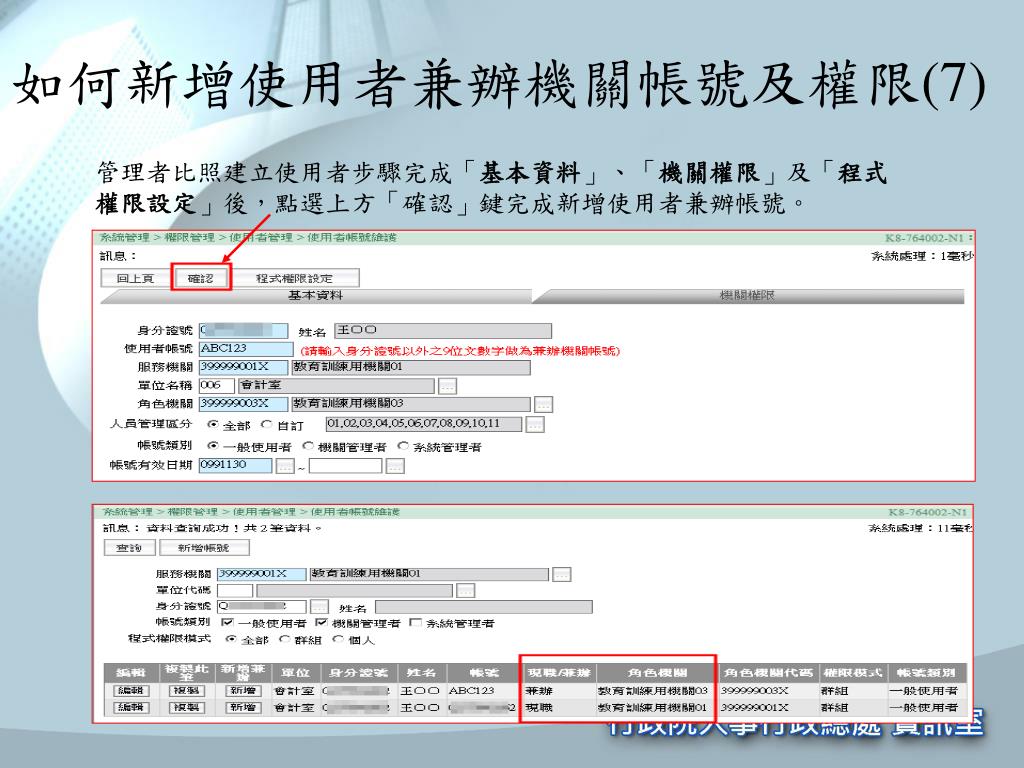Image resolution: width=1024 pixels, height=768 pixels.
Task: Select 全部 radio for 程式權限模式
Action: (x=230, y=639)
